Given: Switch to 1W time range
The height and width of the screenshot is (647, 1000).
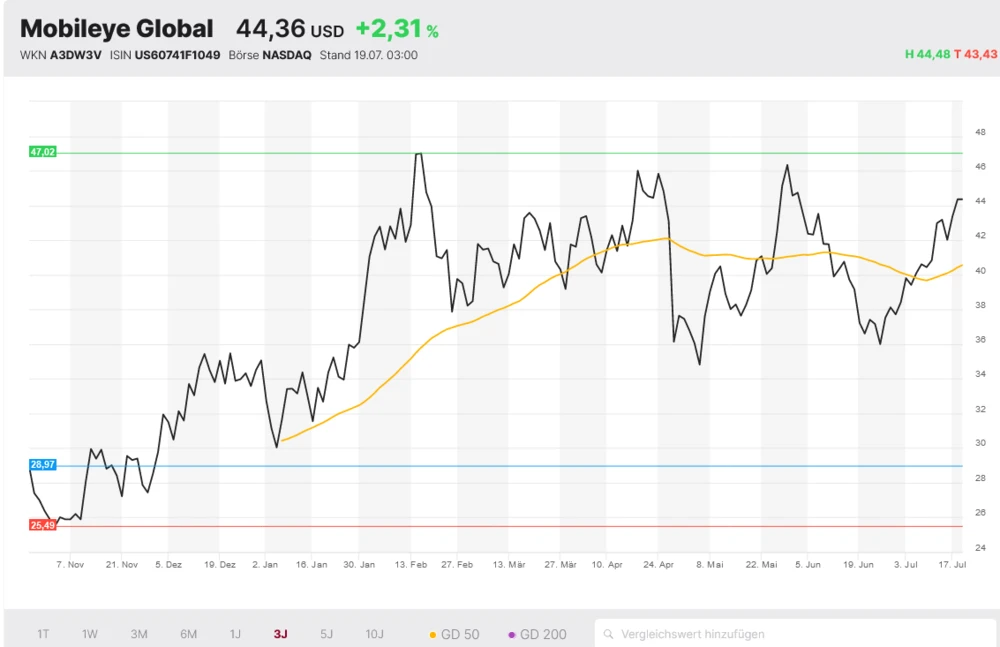Looking at the screenshot, I should [90, 634].
